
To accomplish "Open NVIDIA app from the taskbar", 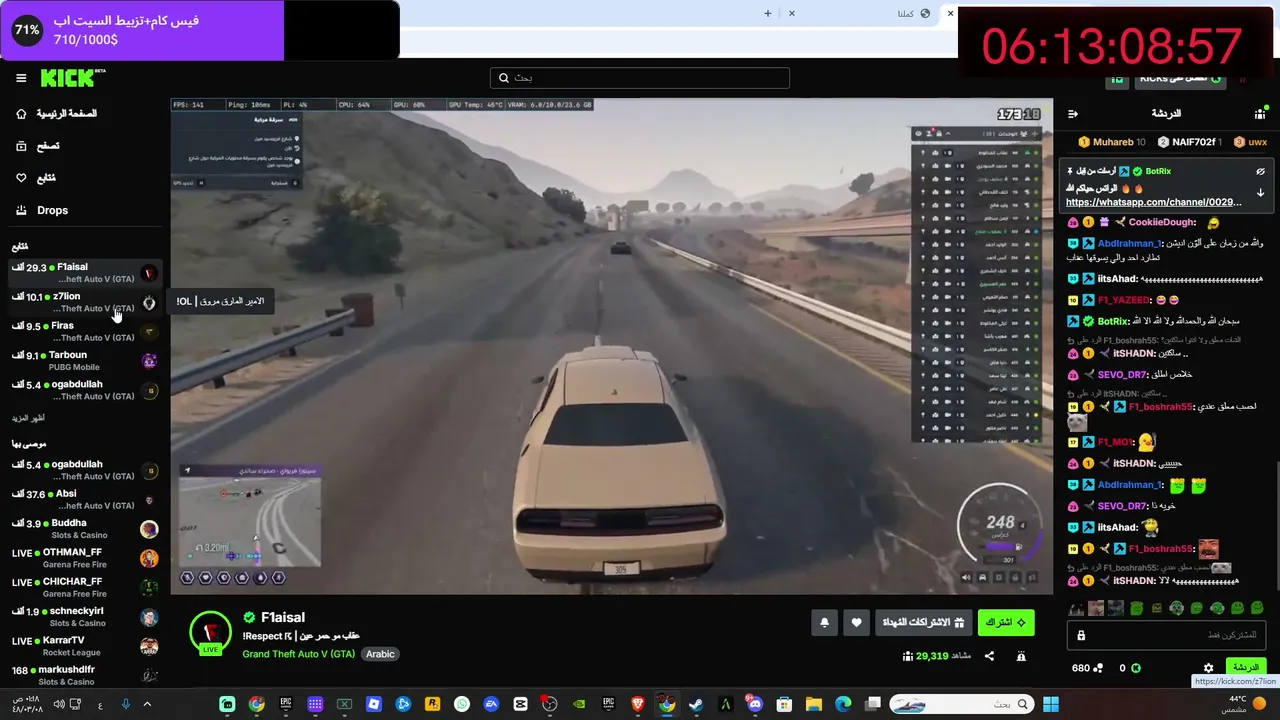I will [x=579, y=704].
